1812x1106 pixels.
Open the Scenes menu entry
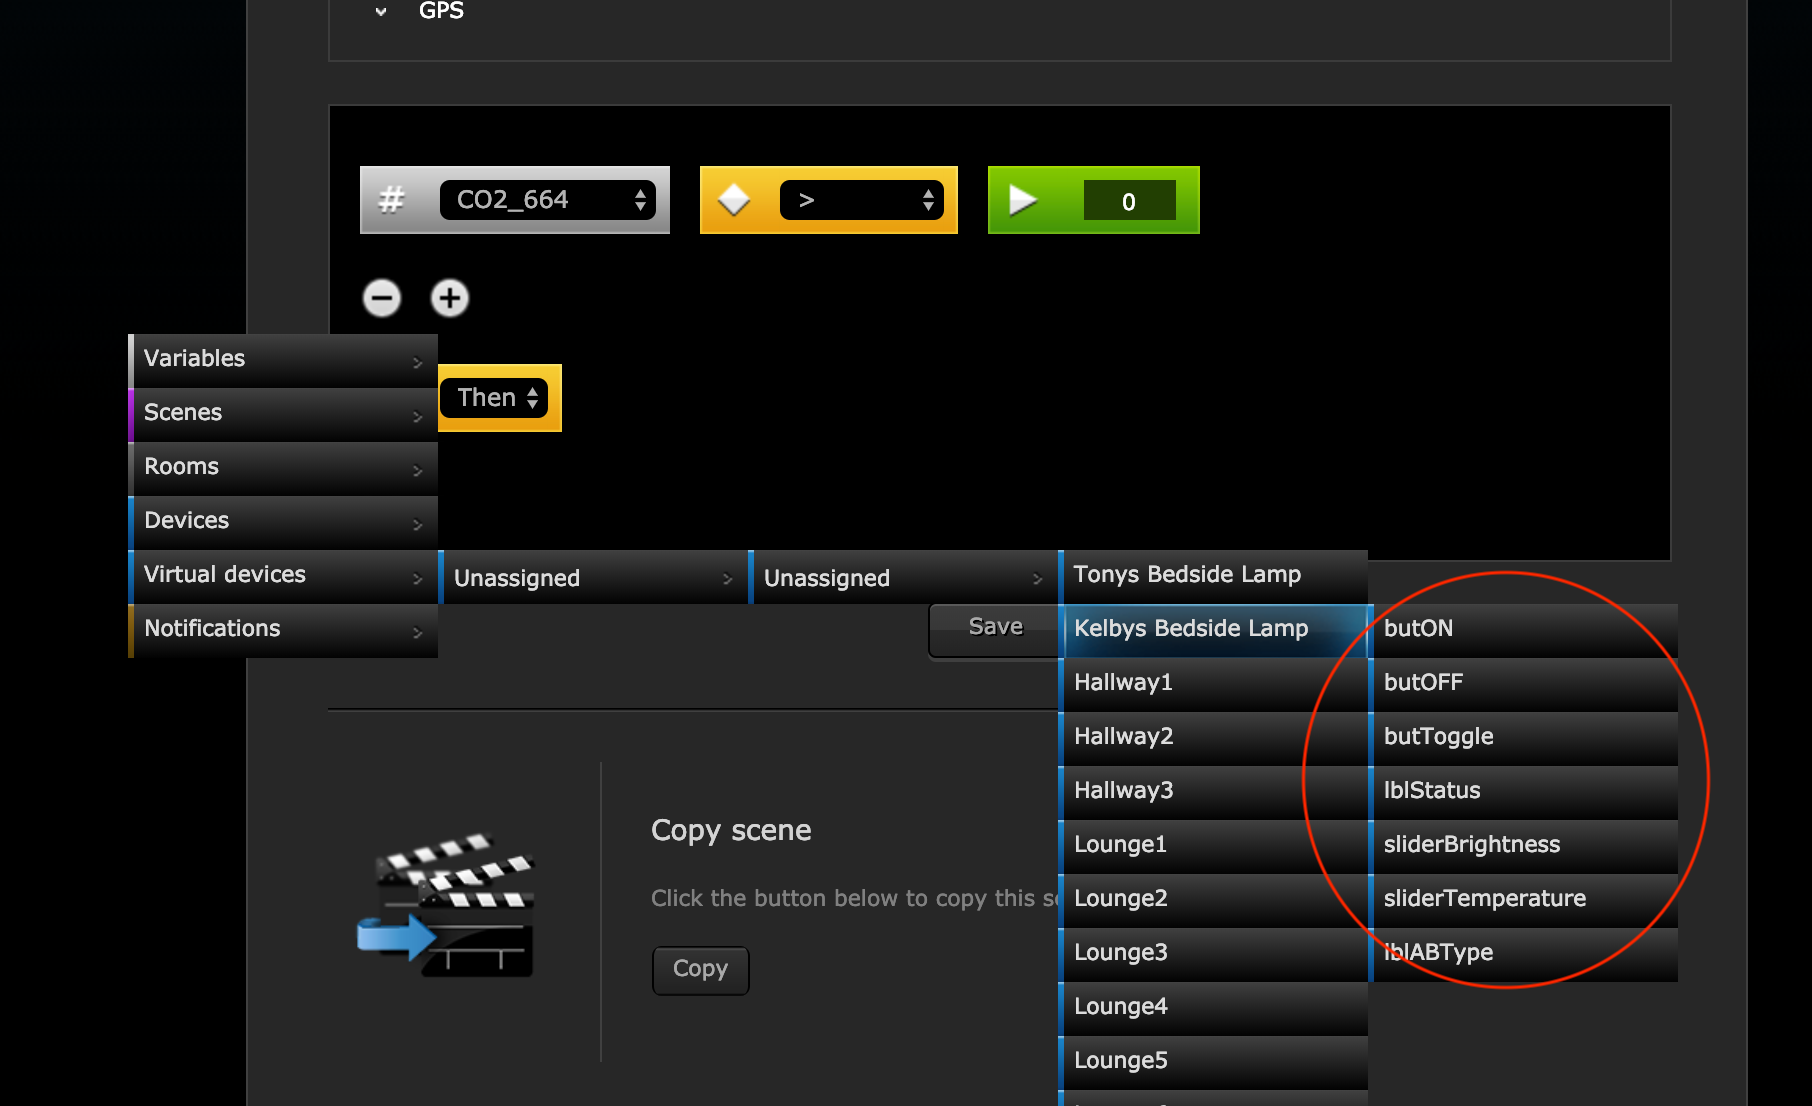tap(283, 413)
